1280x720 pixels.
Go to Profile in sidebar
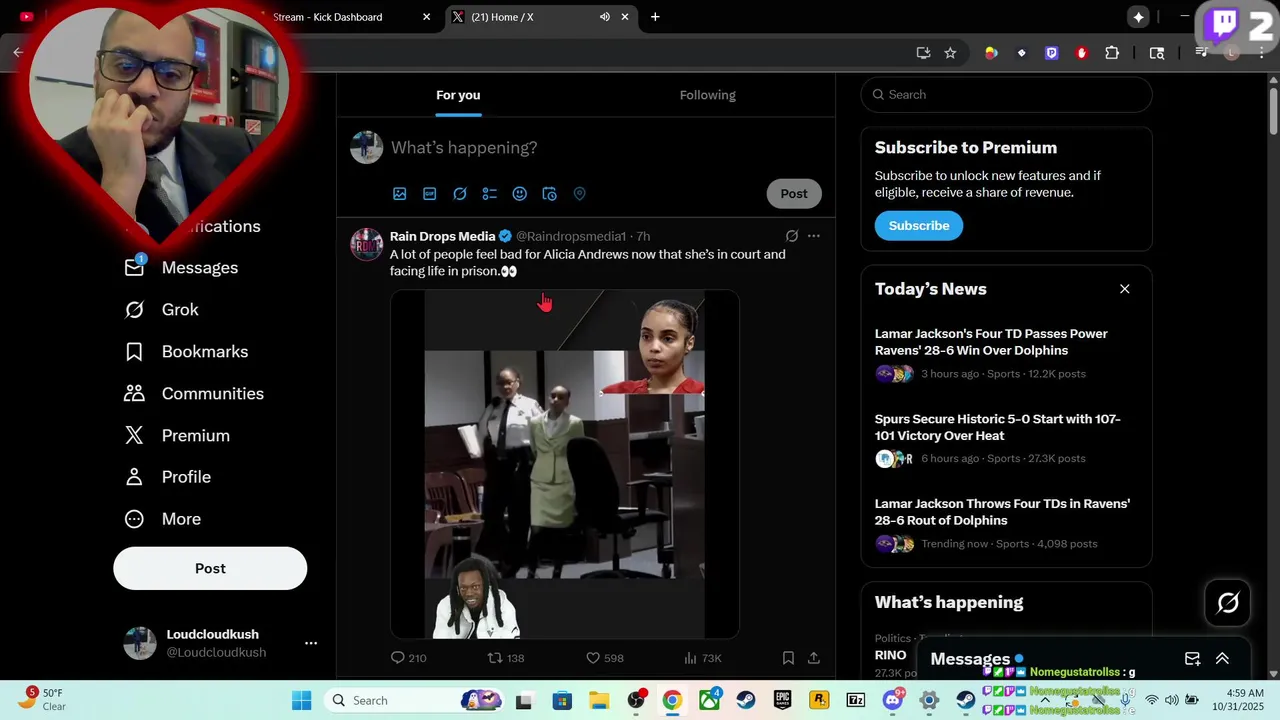[167, 477]
